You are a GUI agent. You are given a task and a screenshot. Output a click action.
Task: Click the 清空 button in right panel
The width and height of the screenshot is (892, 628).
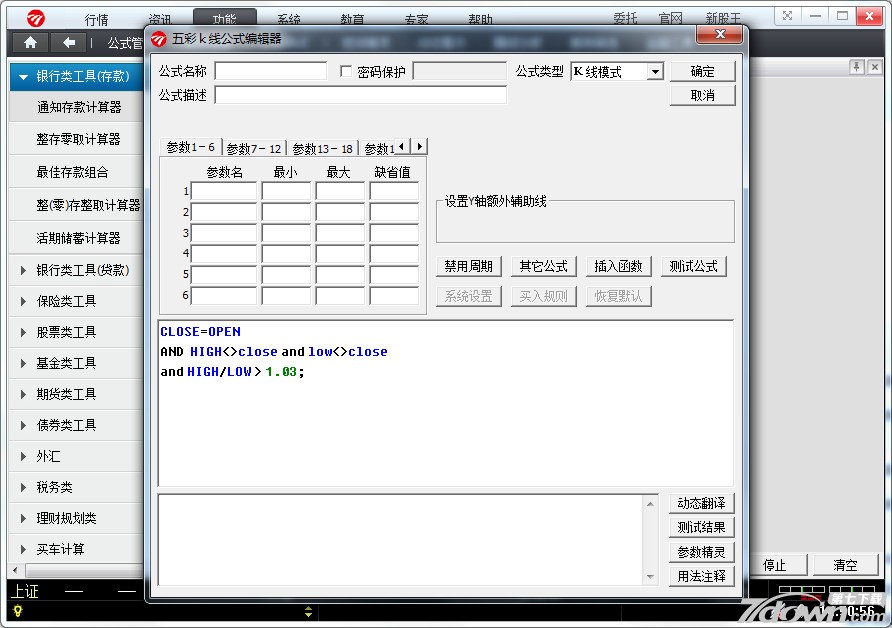pos(845,565)
